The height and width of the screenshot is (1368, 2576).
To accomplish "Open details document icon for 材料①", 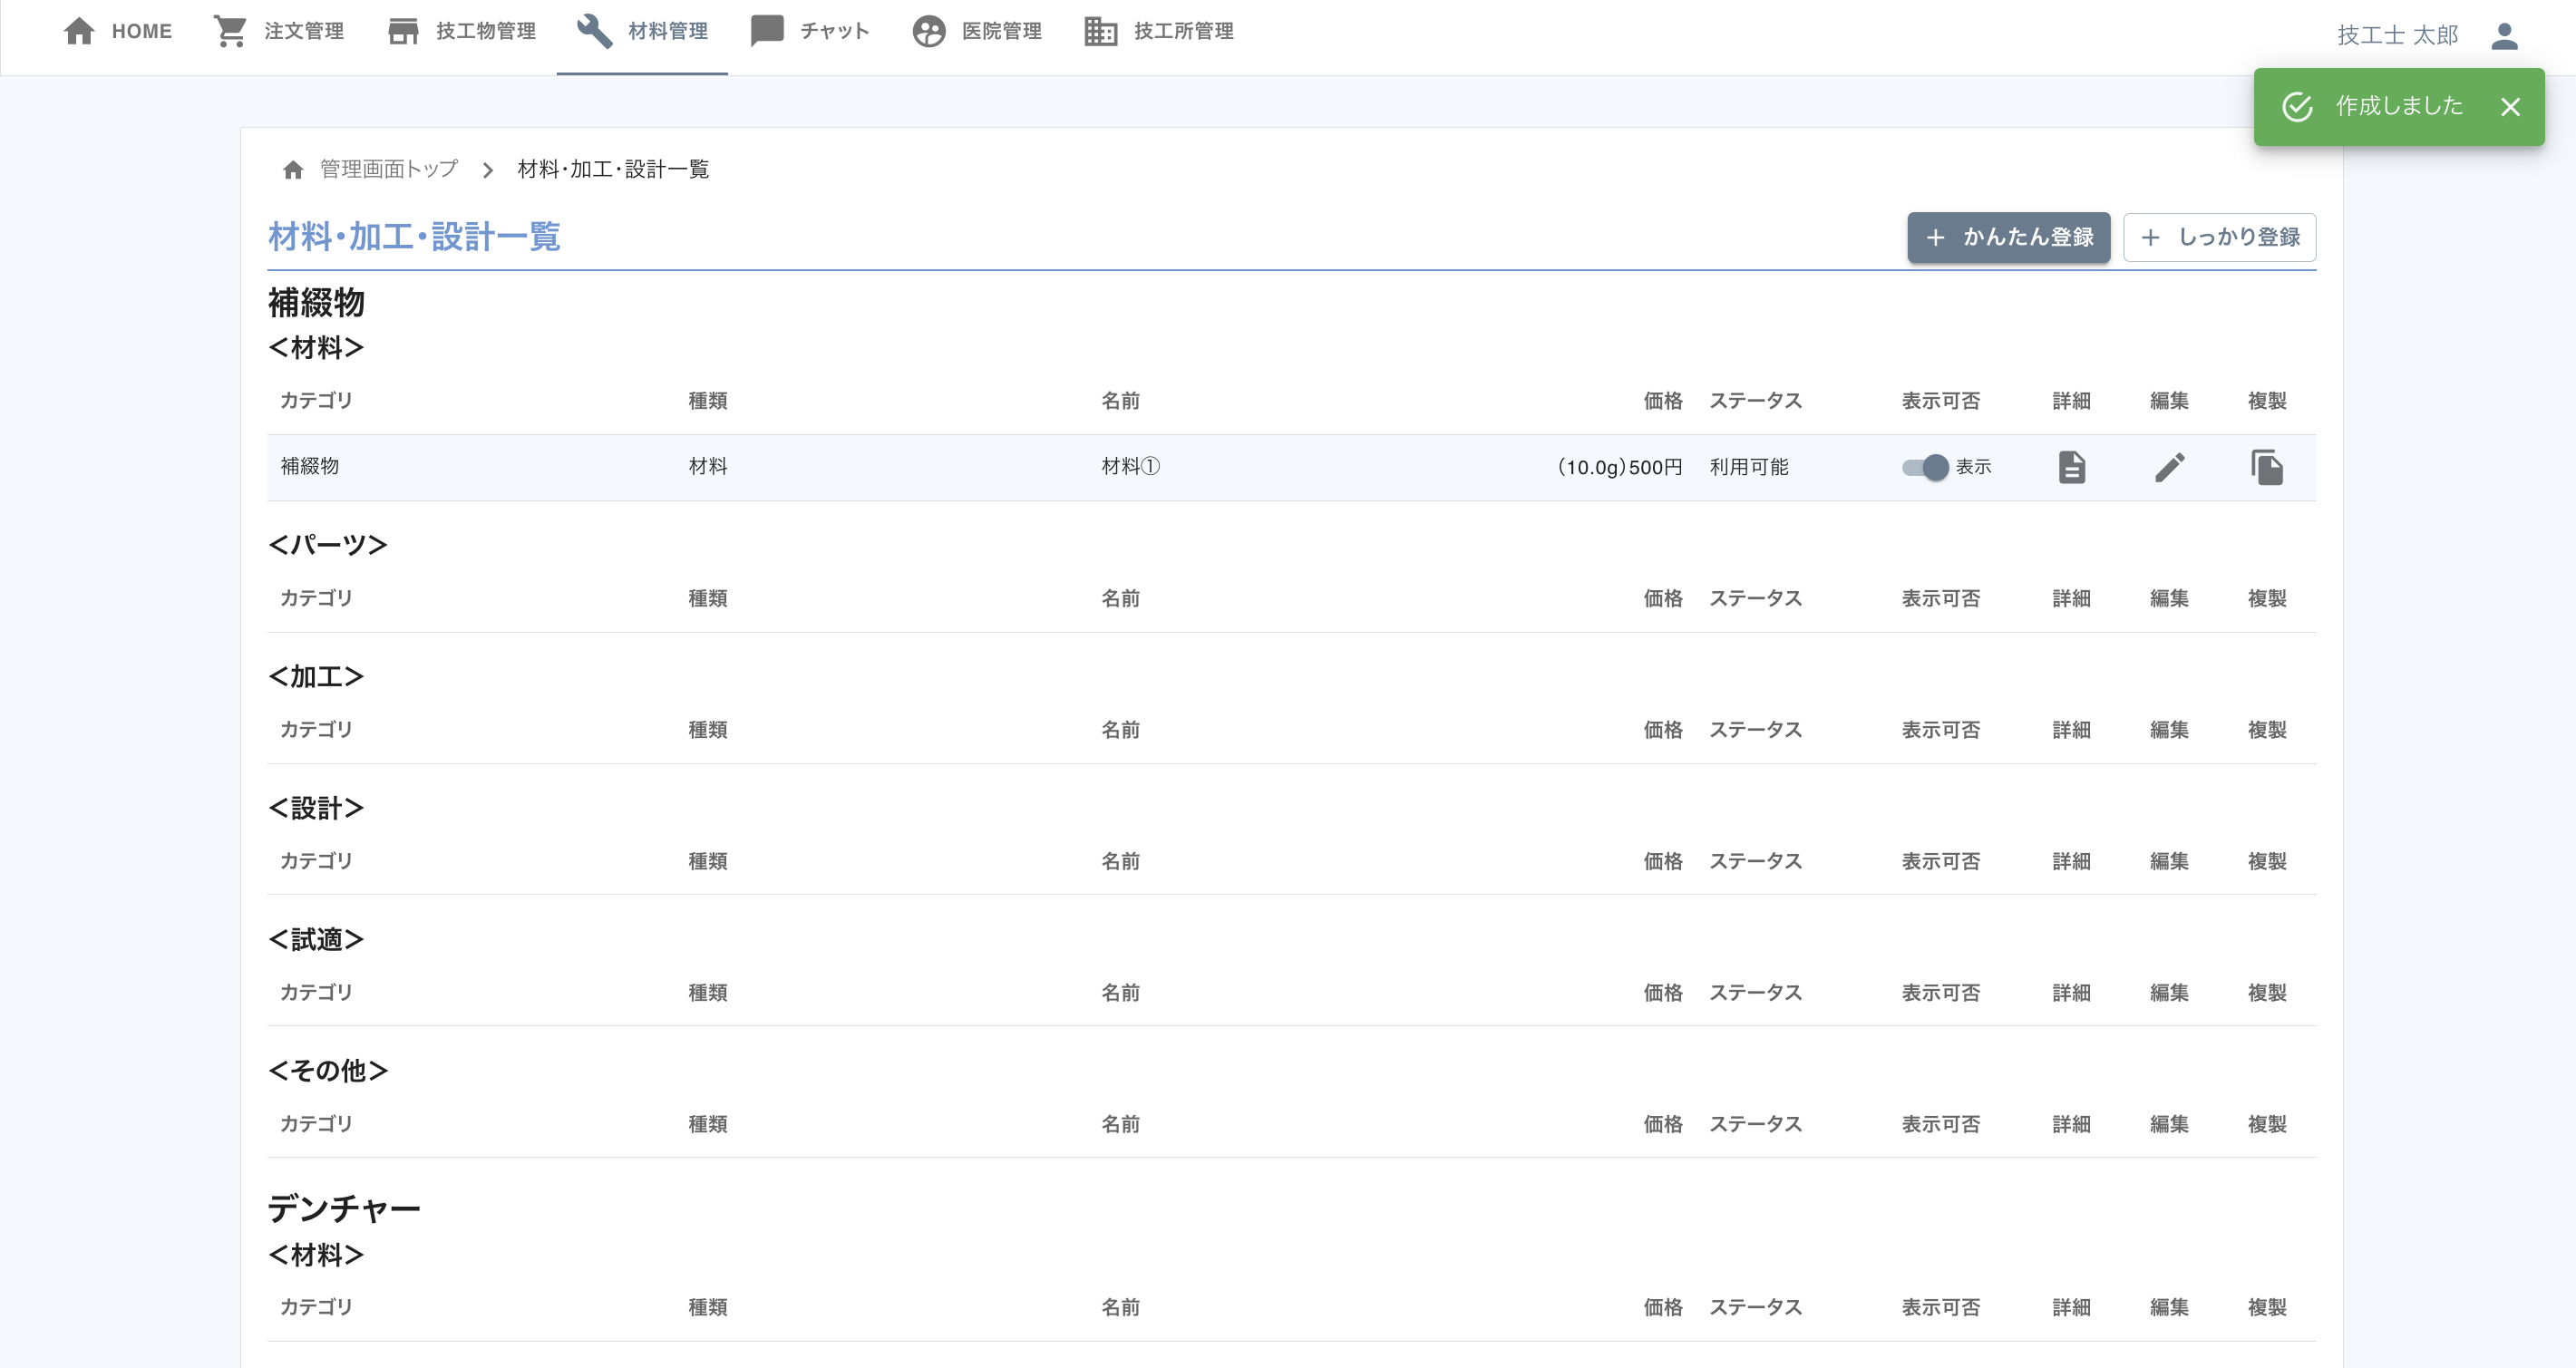I will (2071, 467).
